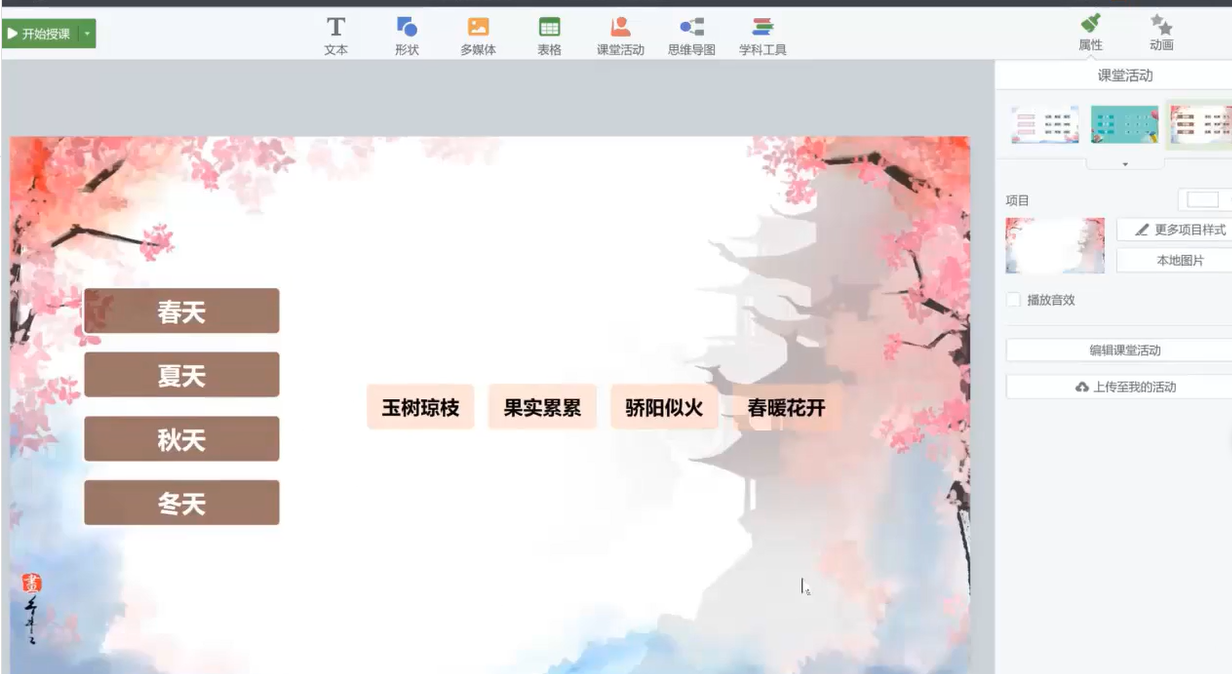
Task: Select the 玉树琼枝 item card
Action: click(420, 407)
